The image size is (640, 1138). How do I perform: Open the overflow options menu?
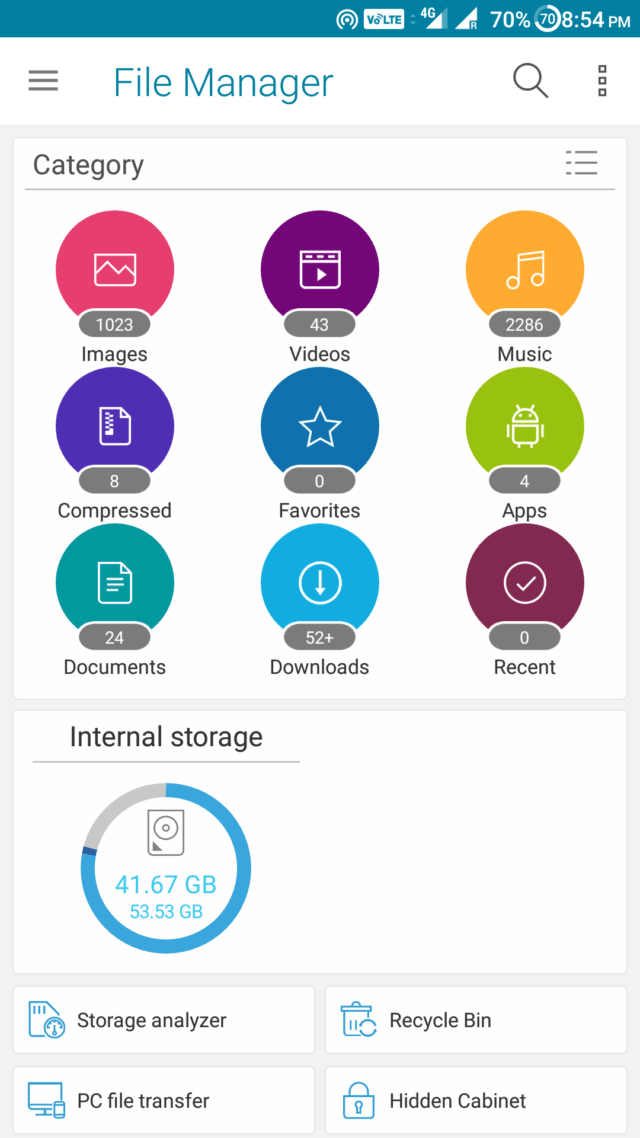601,81
